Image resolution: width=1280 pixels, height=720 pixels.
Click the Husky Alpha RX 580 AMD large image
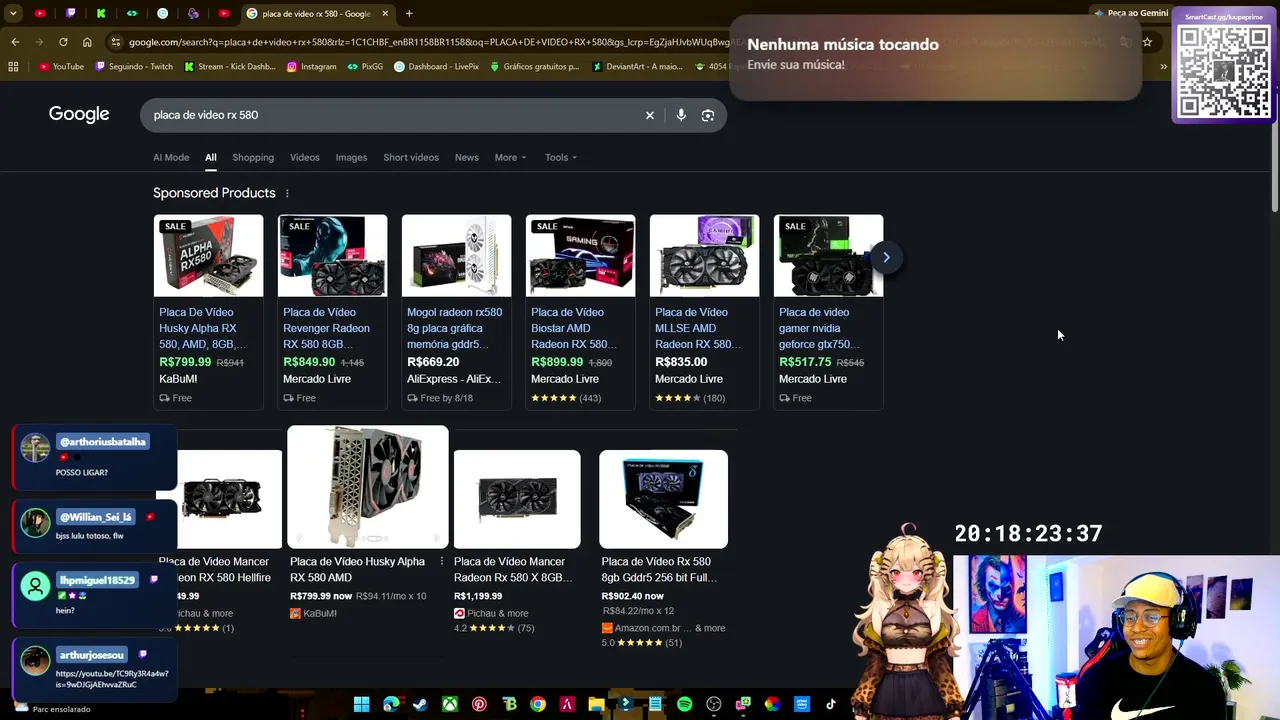[x=368, y=487]
